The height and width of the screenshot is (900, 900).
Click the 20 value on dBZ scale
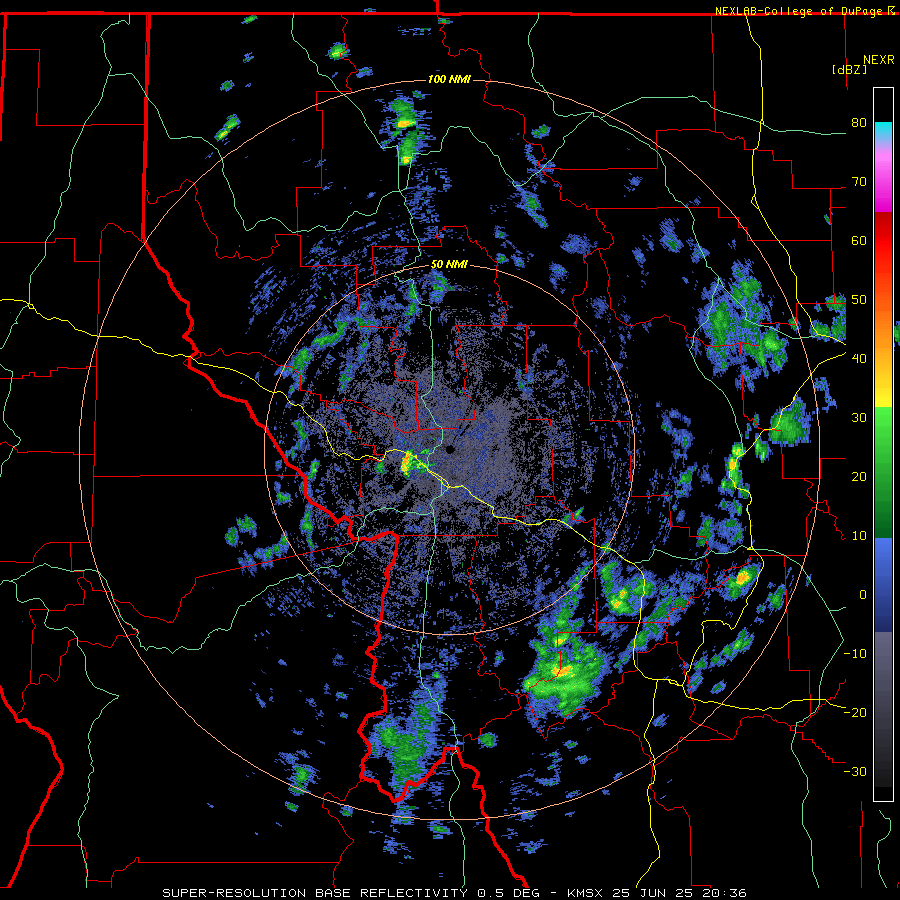[859, 477]
